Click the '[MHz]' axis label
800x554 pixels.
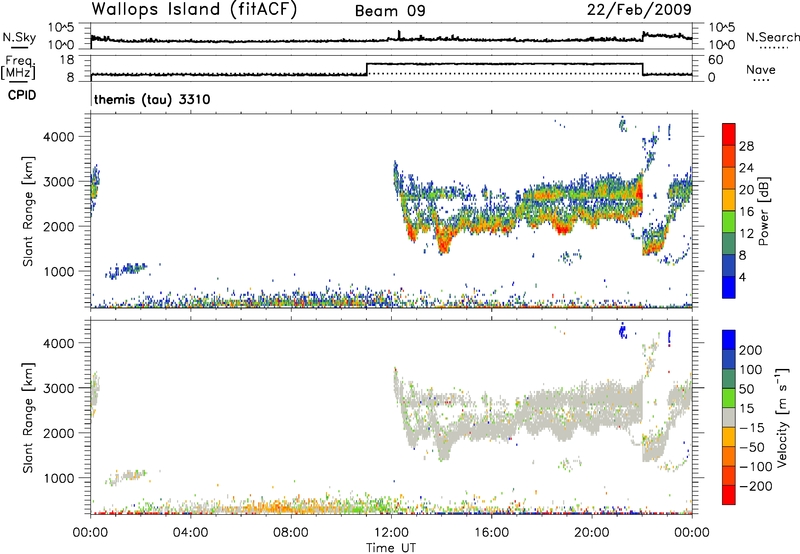18,72
